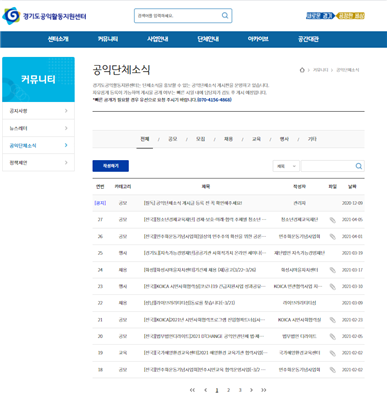
Task: Go to the first page with the double-left arrow
Action: point(192,390)
